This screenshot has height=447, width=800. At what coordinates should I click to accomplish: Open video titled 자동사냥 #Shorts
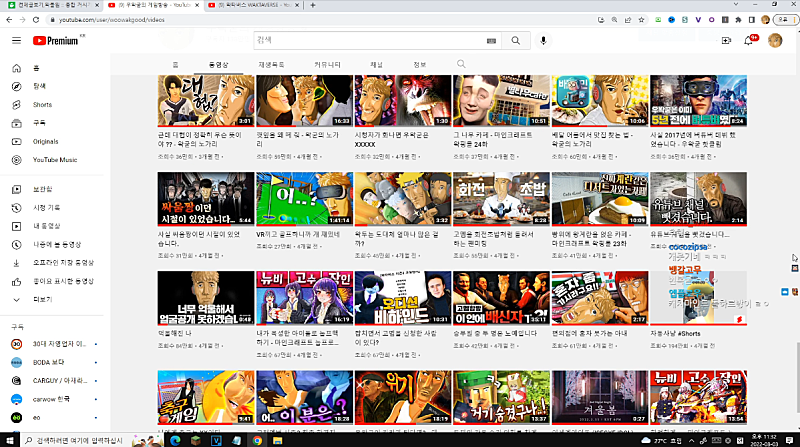[675, 334]
